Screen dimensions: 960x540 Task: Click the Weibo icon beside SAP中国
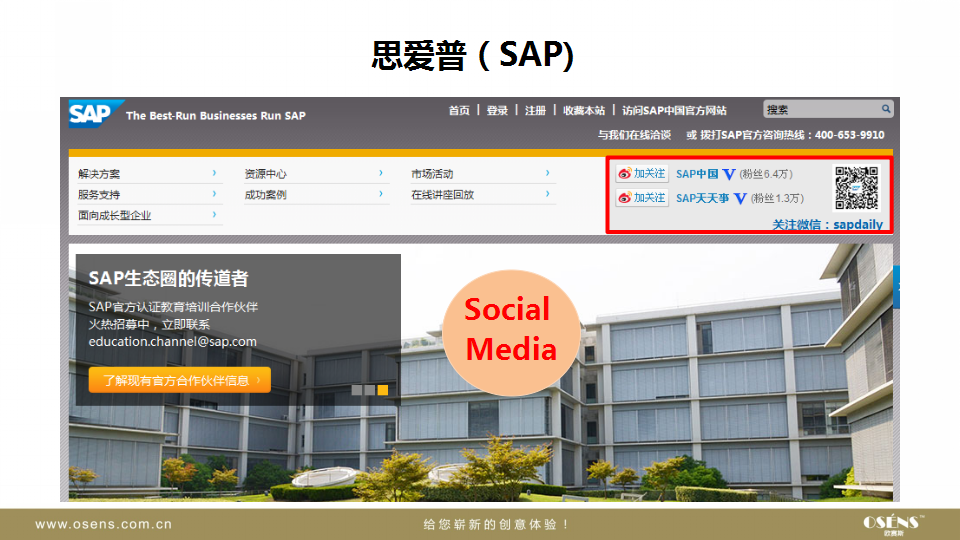coord(624,174)
